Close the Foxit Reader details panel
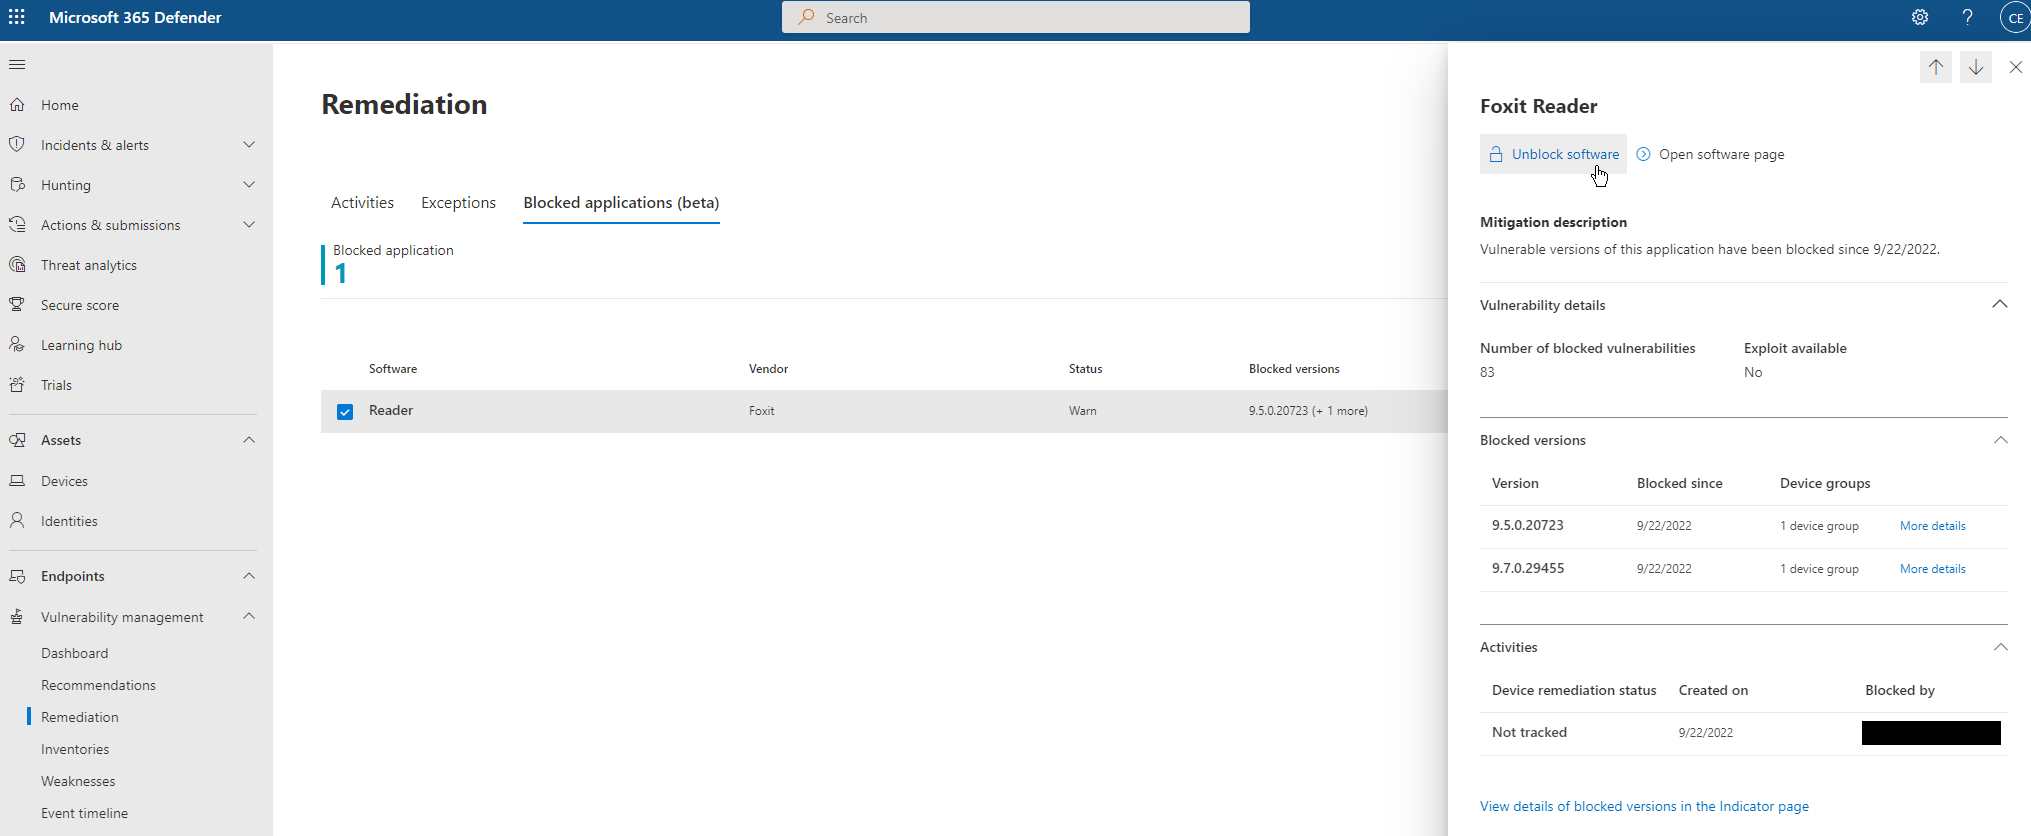This screenshot has width=2031, height=836. click(2015, 67)
